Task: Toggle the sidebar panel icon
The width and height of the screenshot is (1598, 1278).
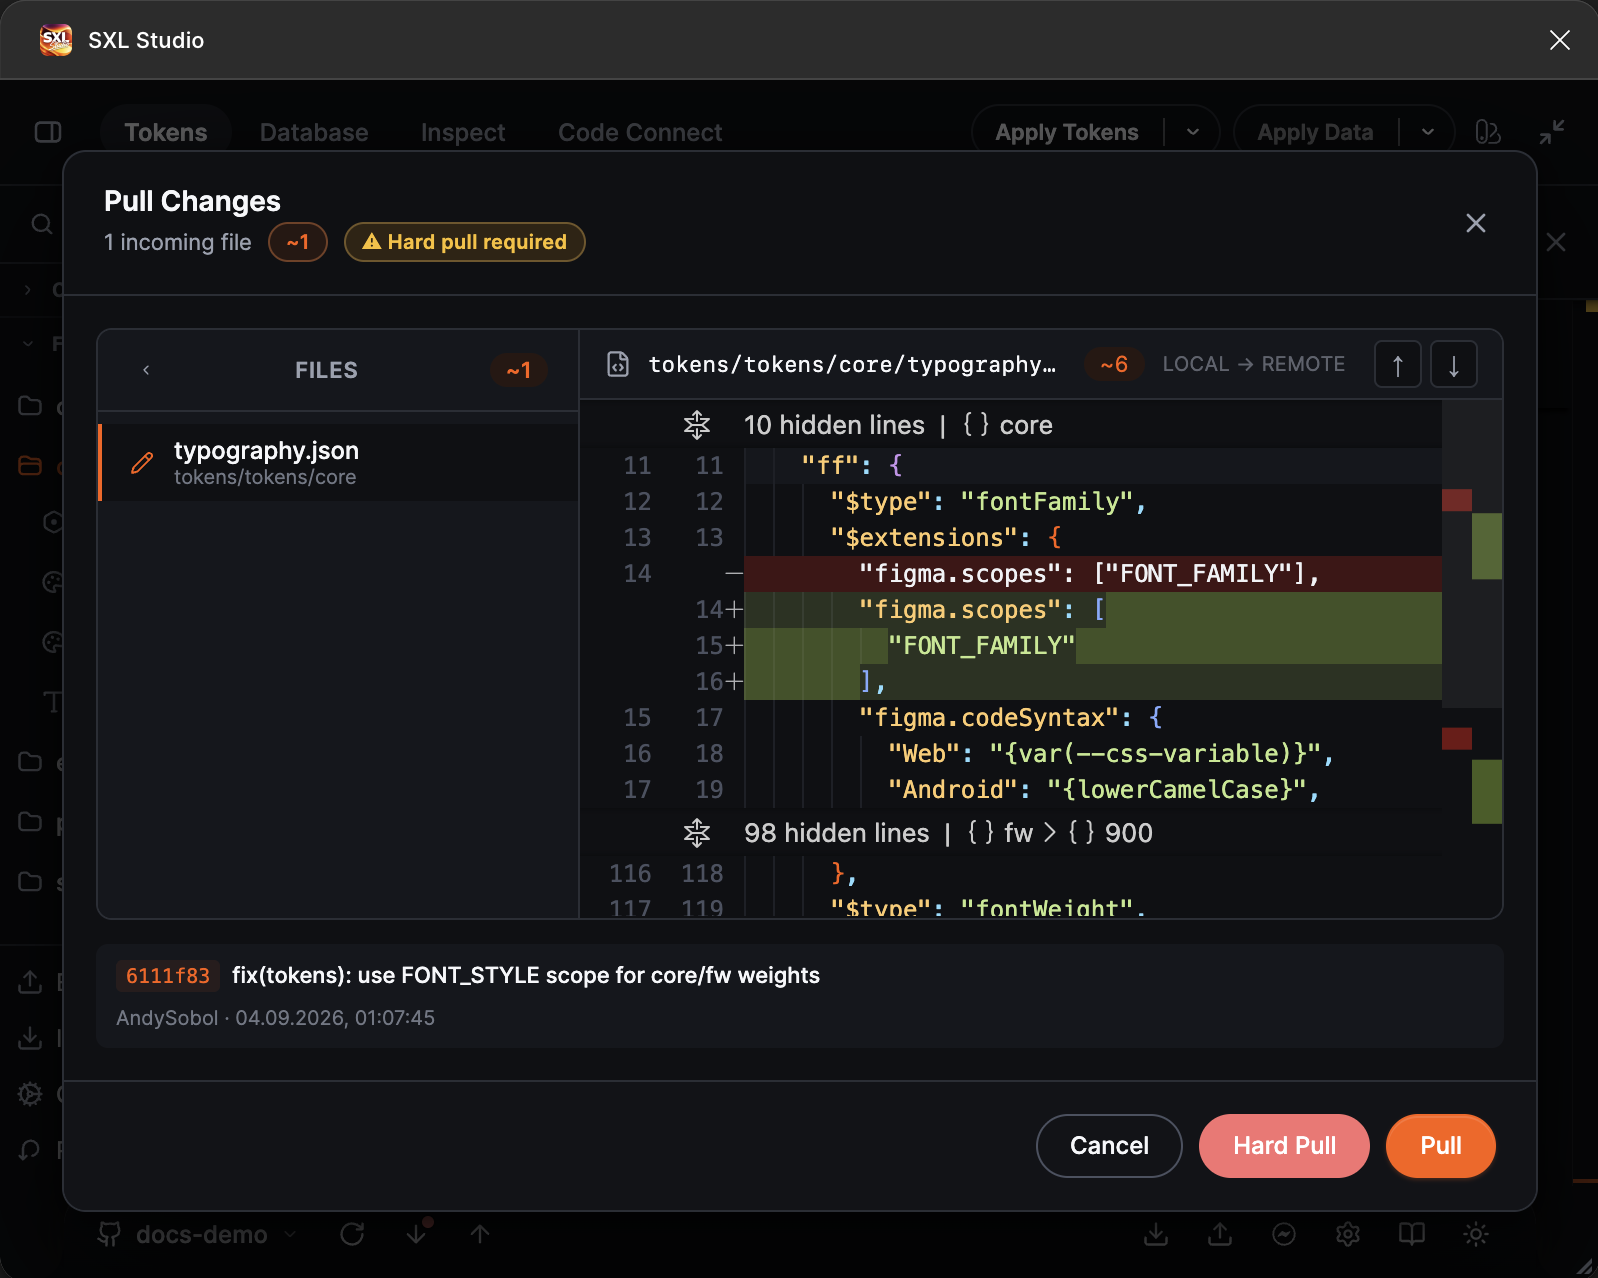Action: coord(48,132)
